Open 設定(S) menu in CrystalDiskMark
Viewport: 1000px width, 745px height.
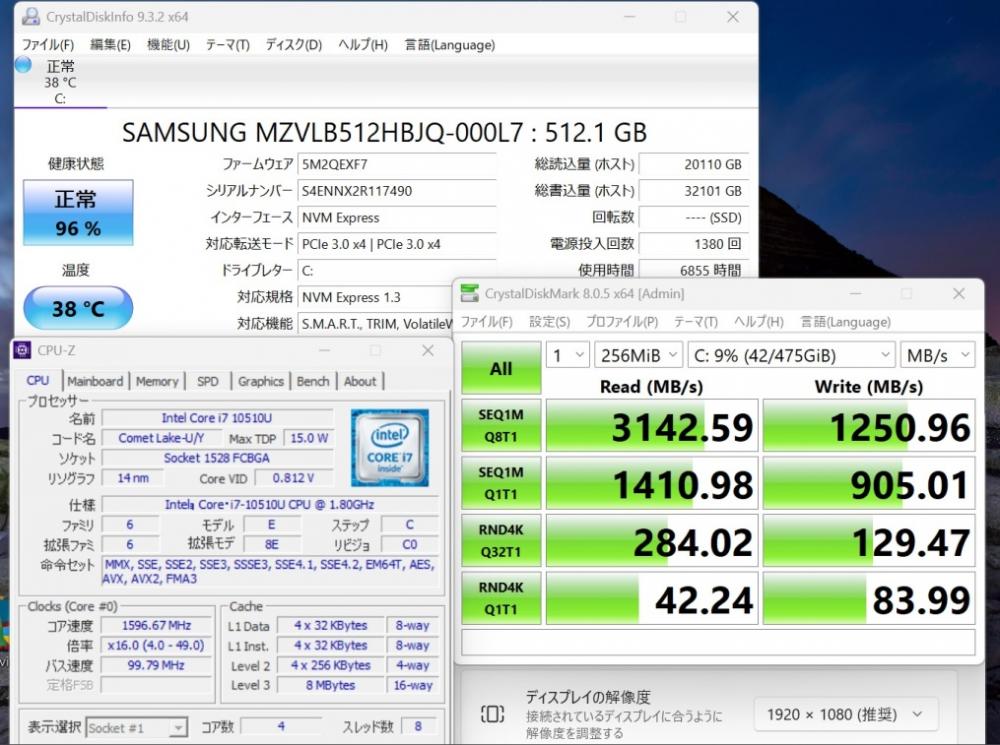coord(550,321)
